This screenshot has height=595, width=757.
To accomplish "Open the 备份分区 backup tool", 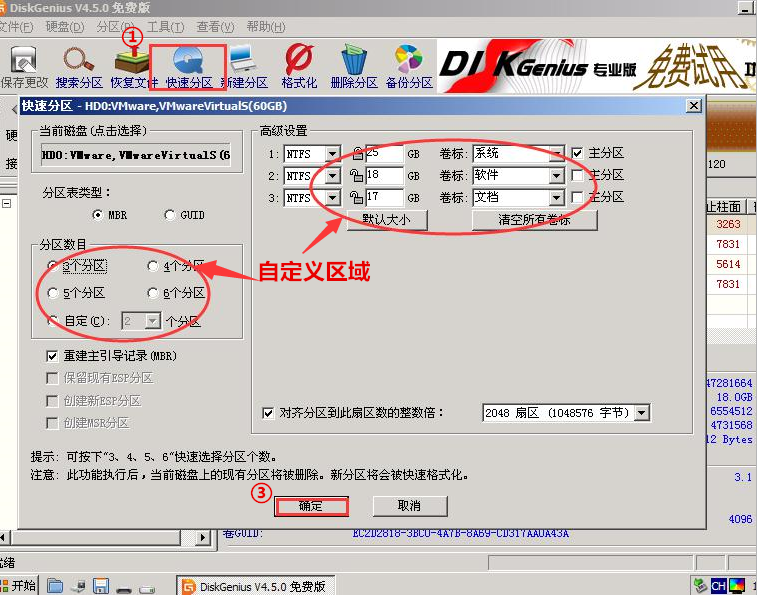I will tap(409, 67).
